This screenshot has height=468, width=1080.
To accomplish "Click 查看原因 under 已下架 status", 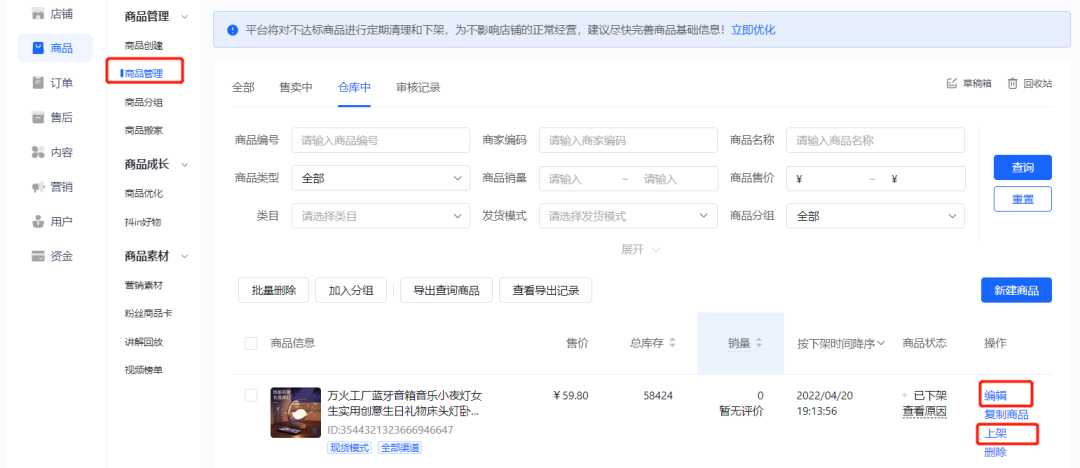I will pyautogui.click(x=925, y=412).
